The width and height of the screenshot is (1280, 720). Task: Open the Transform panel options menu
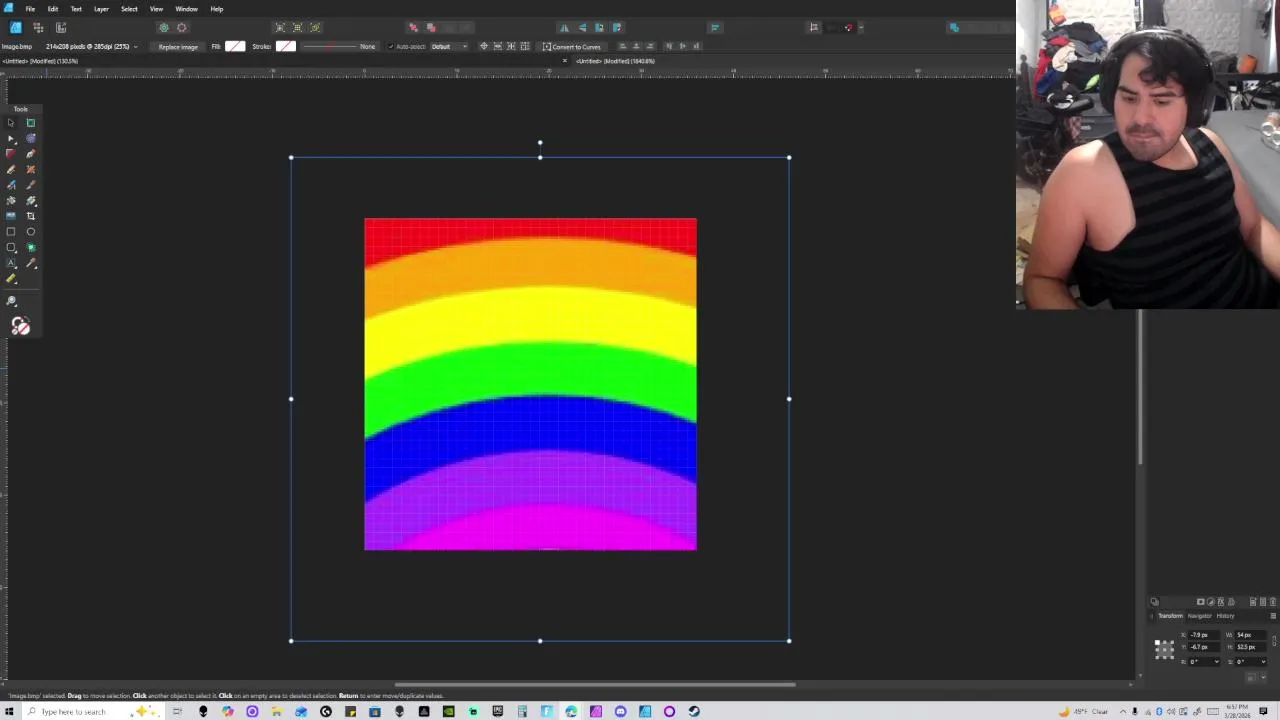[1273, 616]
